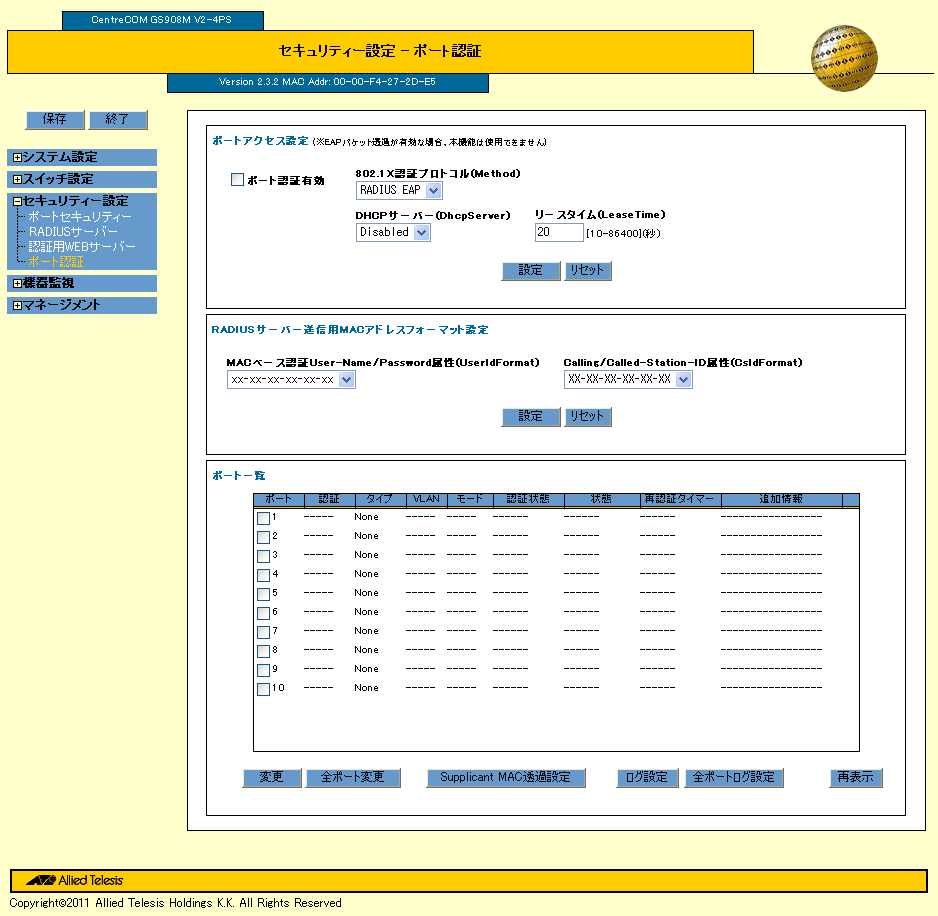Click None type in port 10 row
938x916 pixels.
366,688
